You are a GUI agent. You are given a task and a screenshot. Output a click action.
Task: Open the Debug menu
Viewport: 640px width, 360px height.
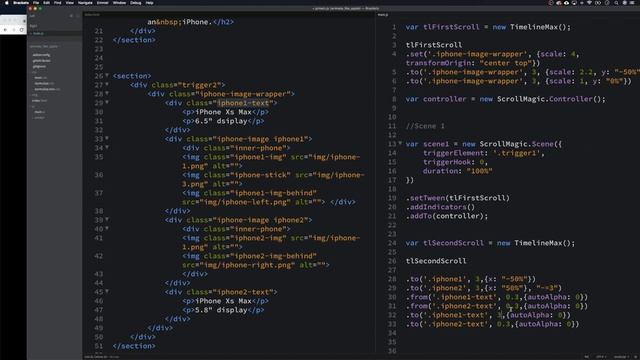136,2
